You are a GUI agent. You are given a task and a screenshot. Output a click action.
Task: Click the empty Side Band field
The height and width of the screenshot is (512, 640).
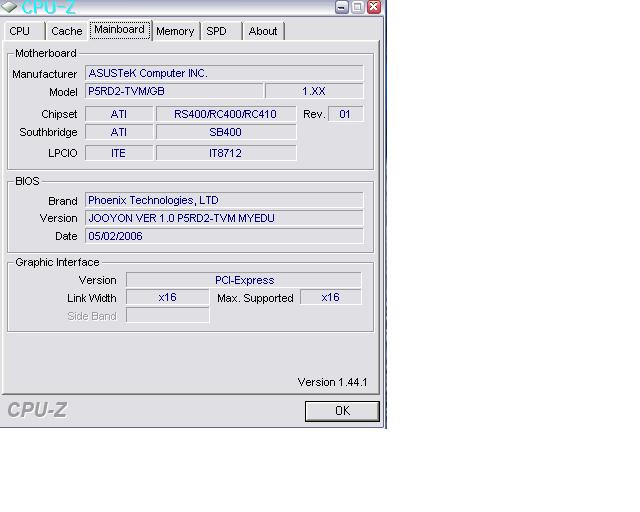click(x=167, y=315)
